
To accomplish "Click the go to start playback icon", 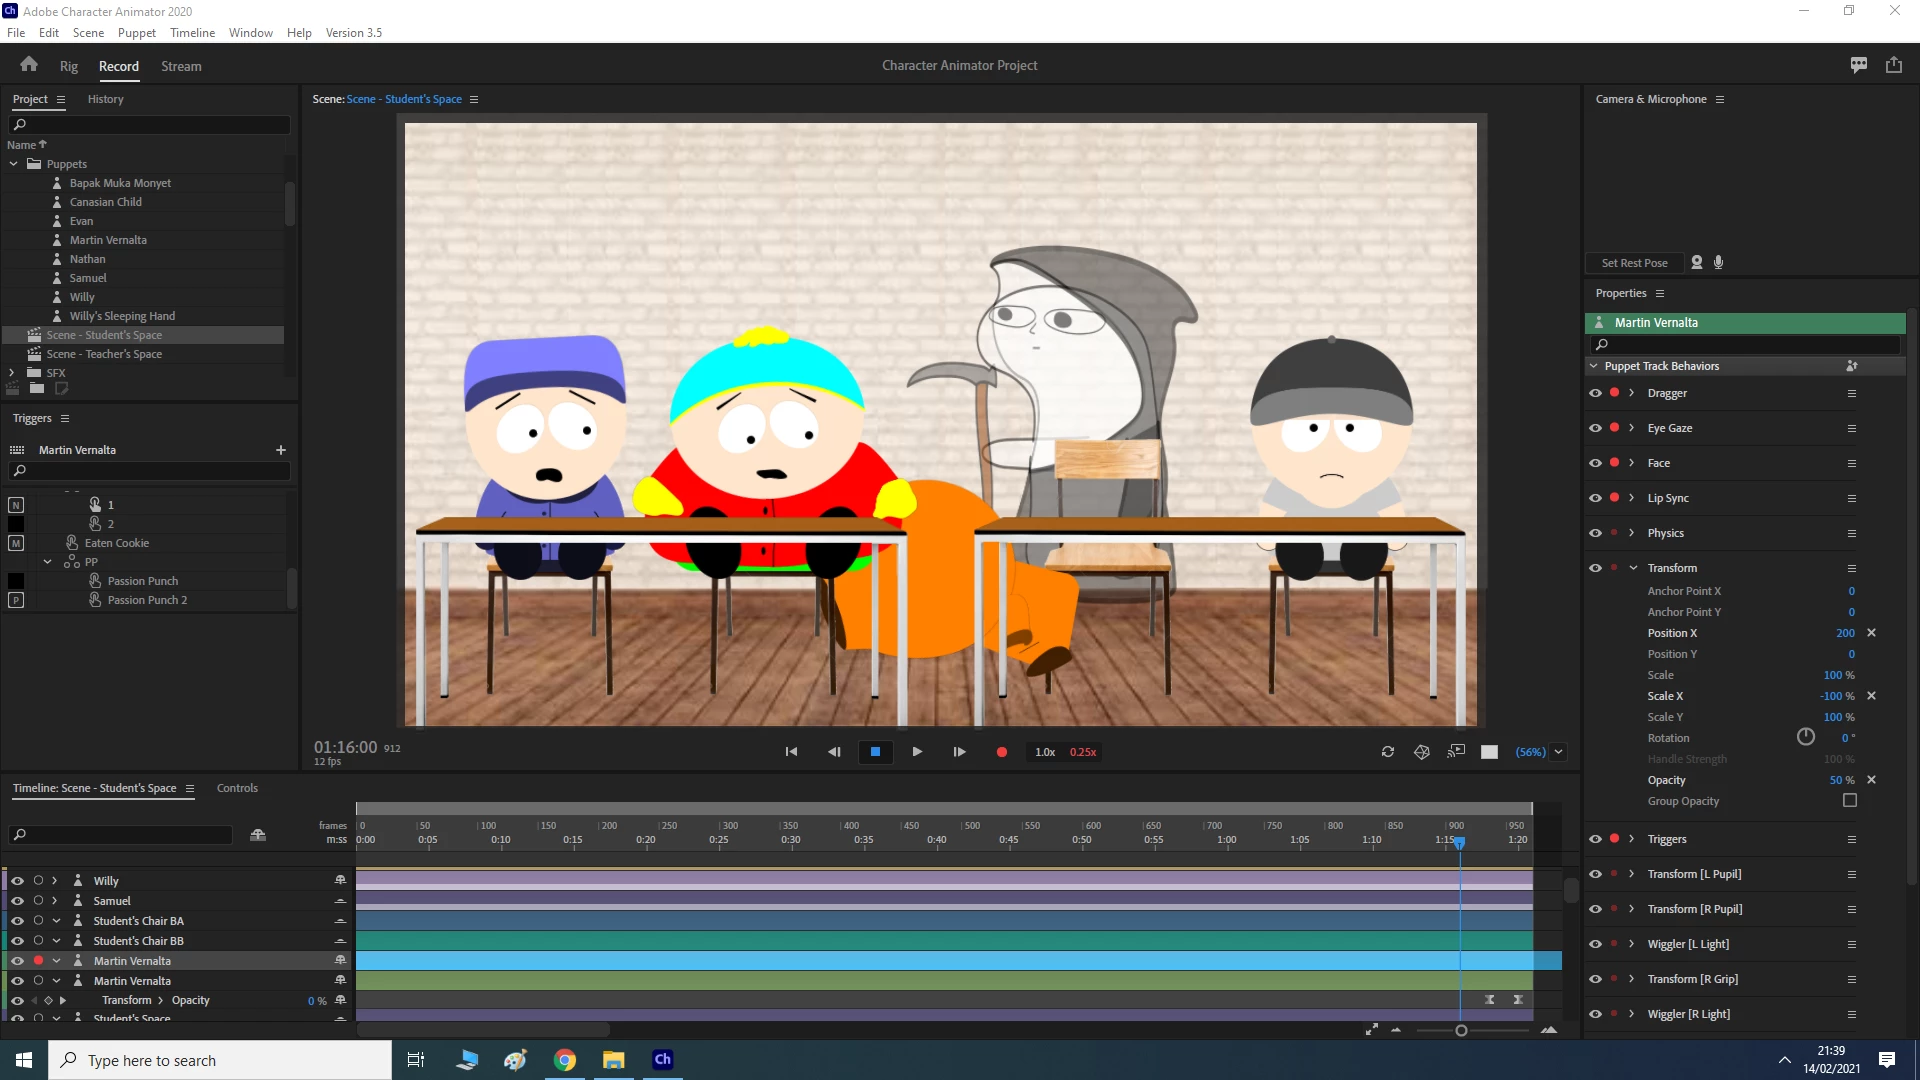I will (791, 752).
